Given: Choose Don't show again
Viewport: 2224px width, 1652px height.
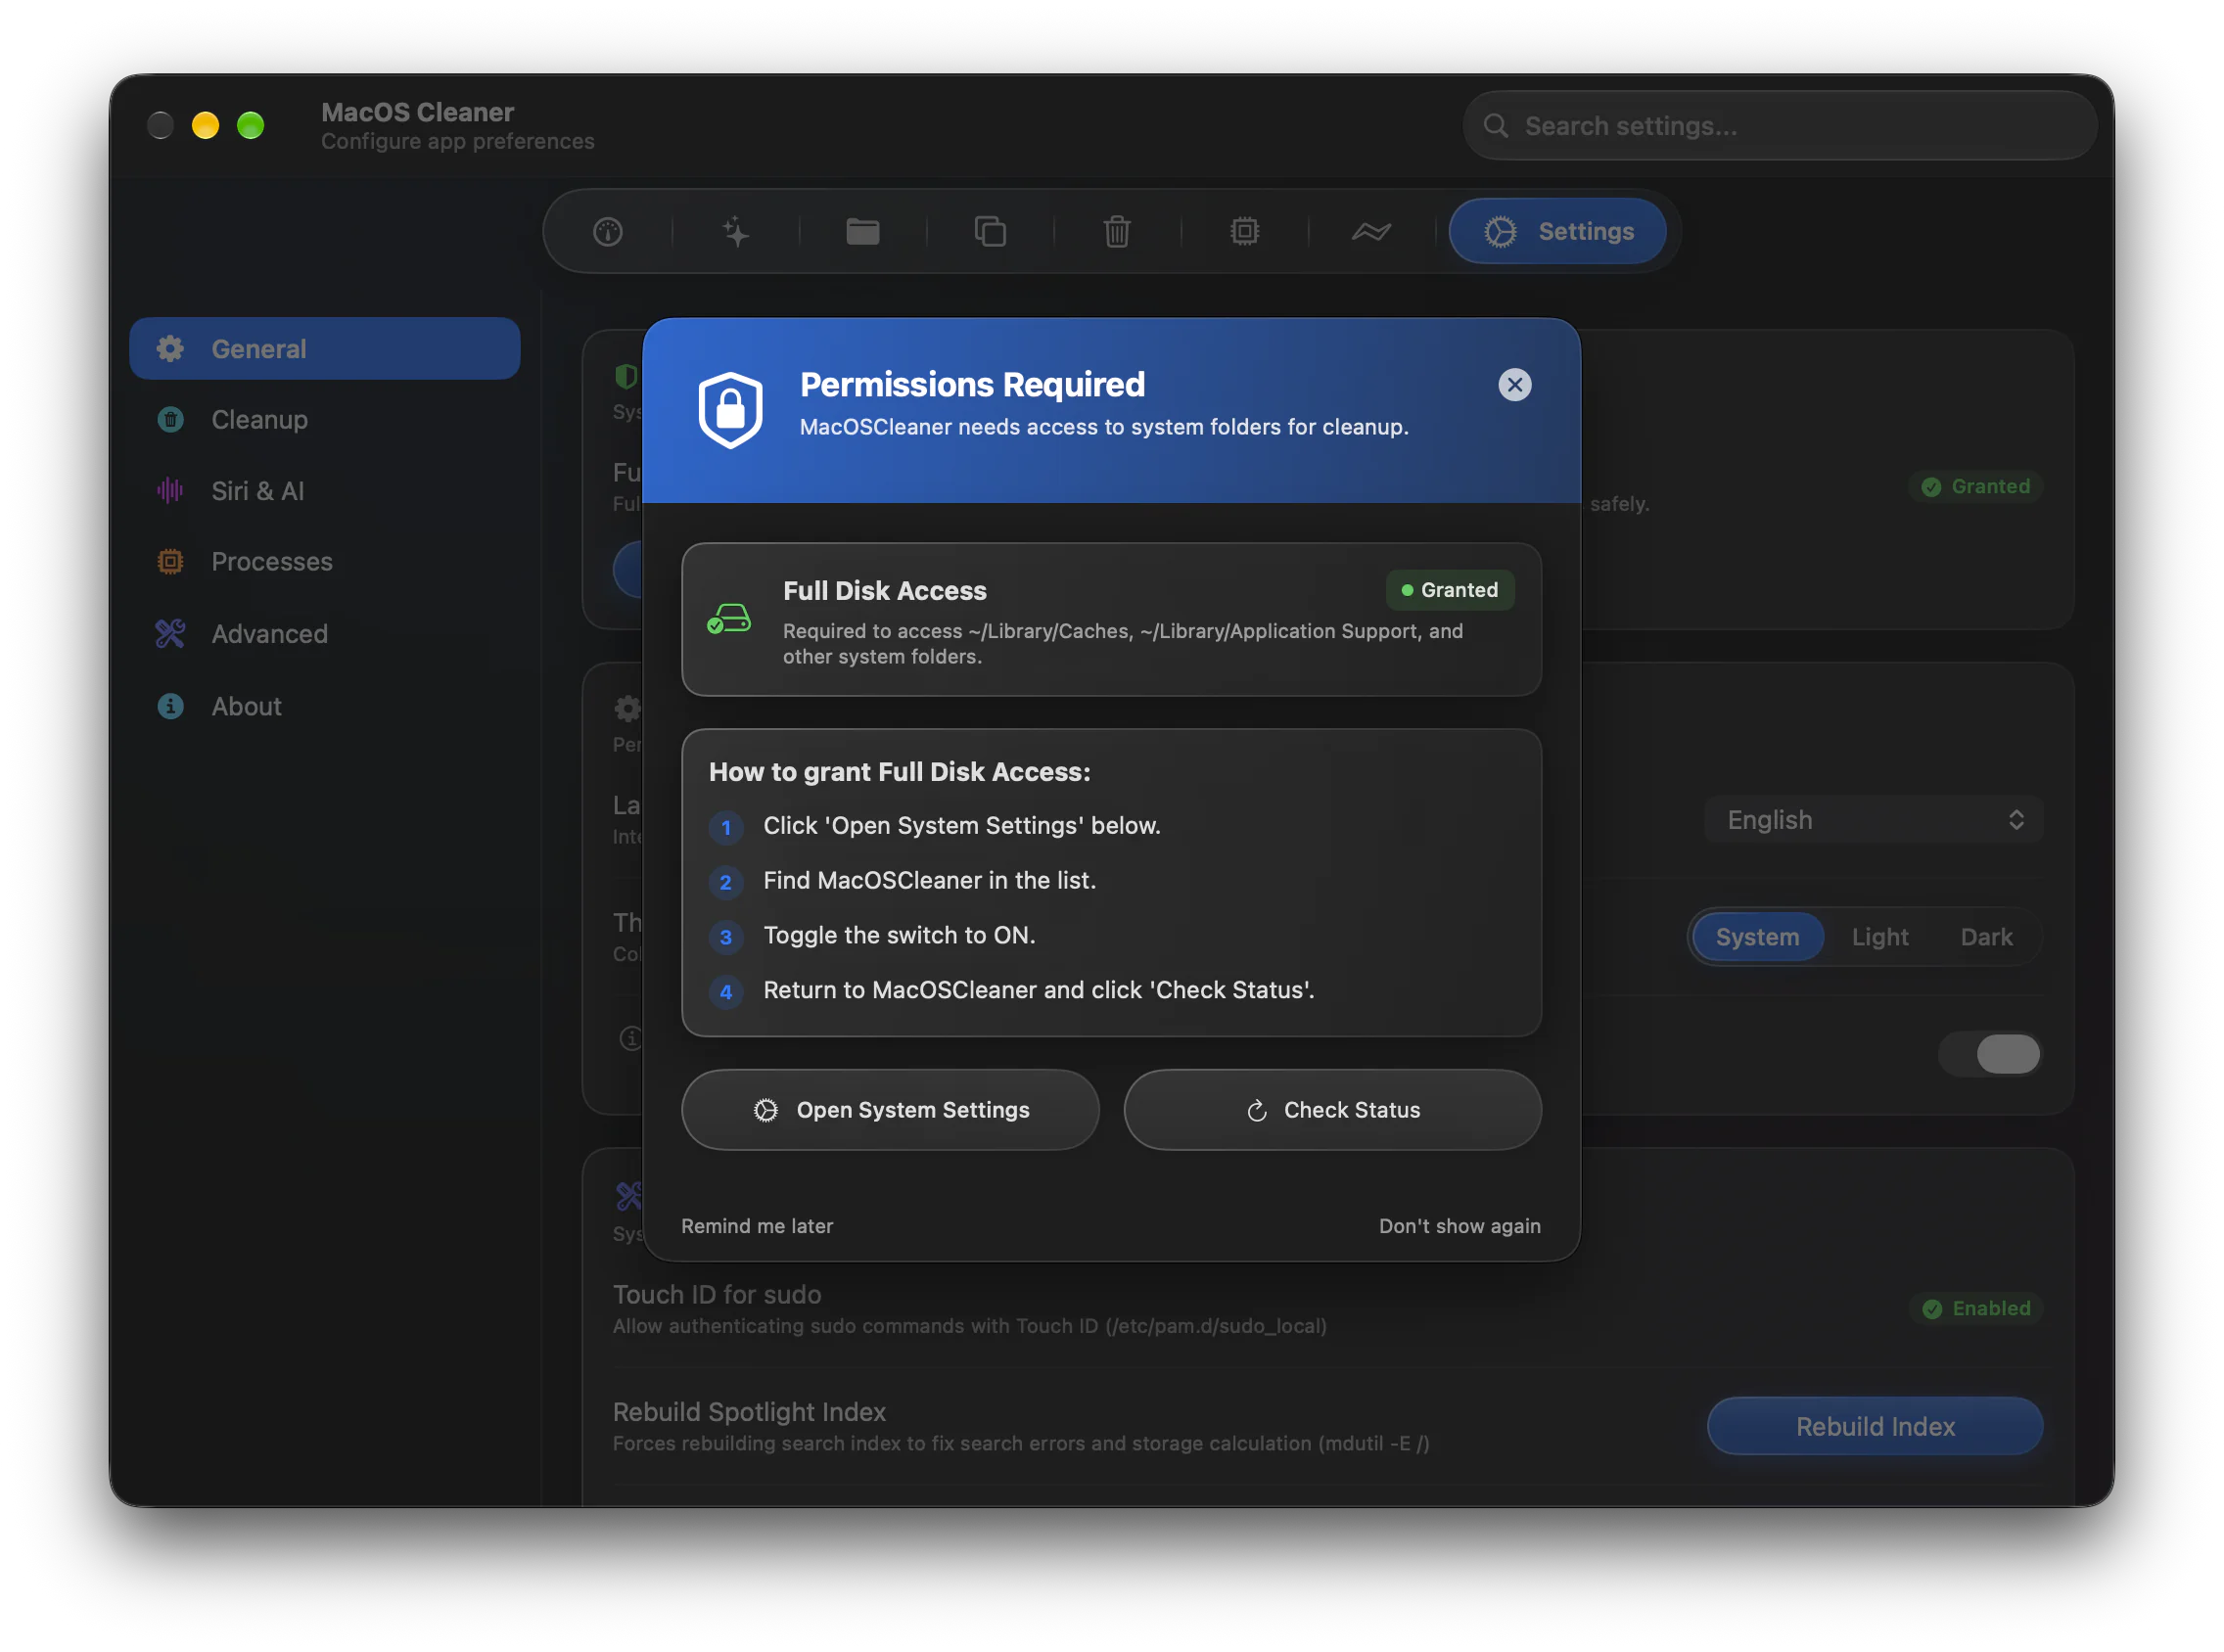Looking at the screenshot, I should pyautogui.click(x=1459, y=1226).
